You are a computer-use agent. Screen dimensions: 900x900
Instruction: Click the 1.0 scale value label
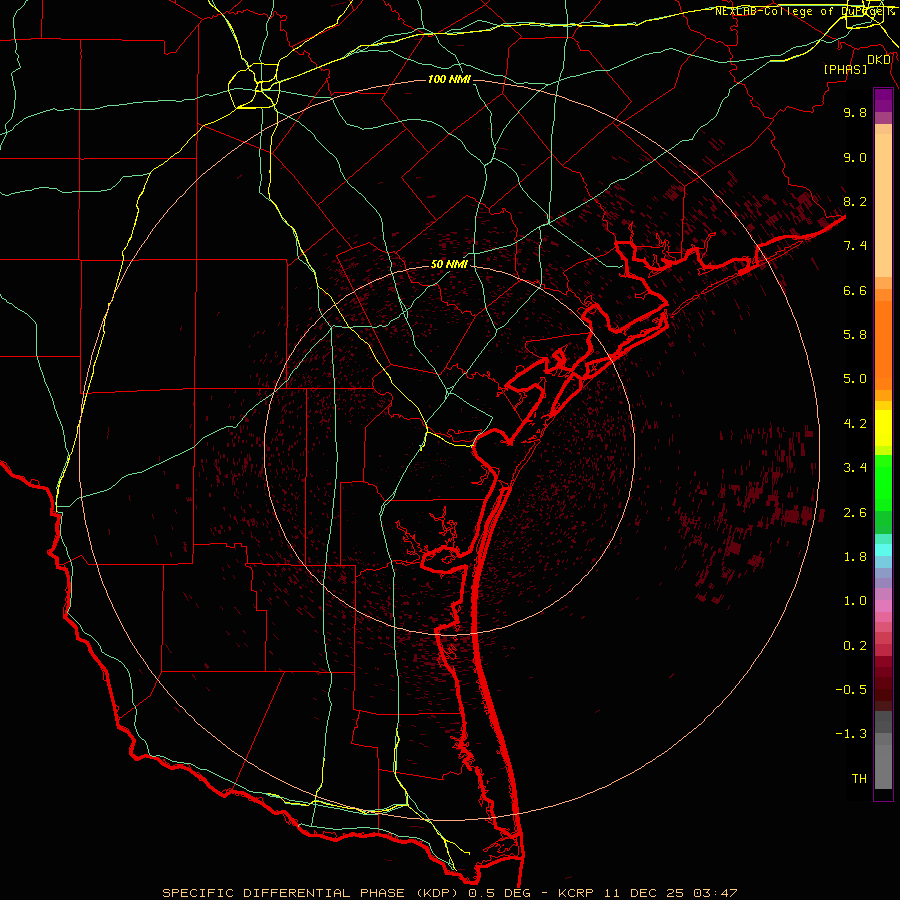(x=855, y=601)
